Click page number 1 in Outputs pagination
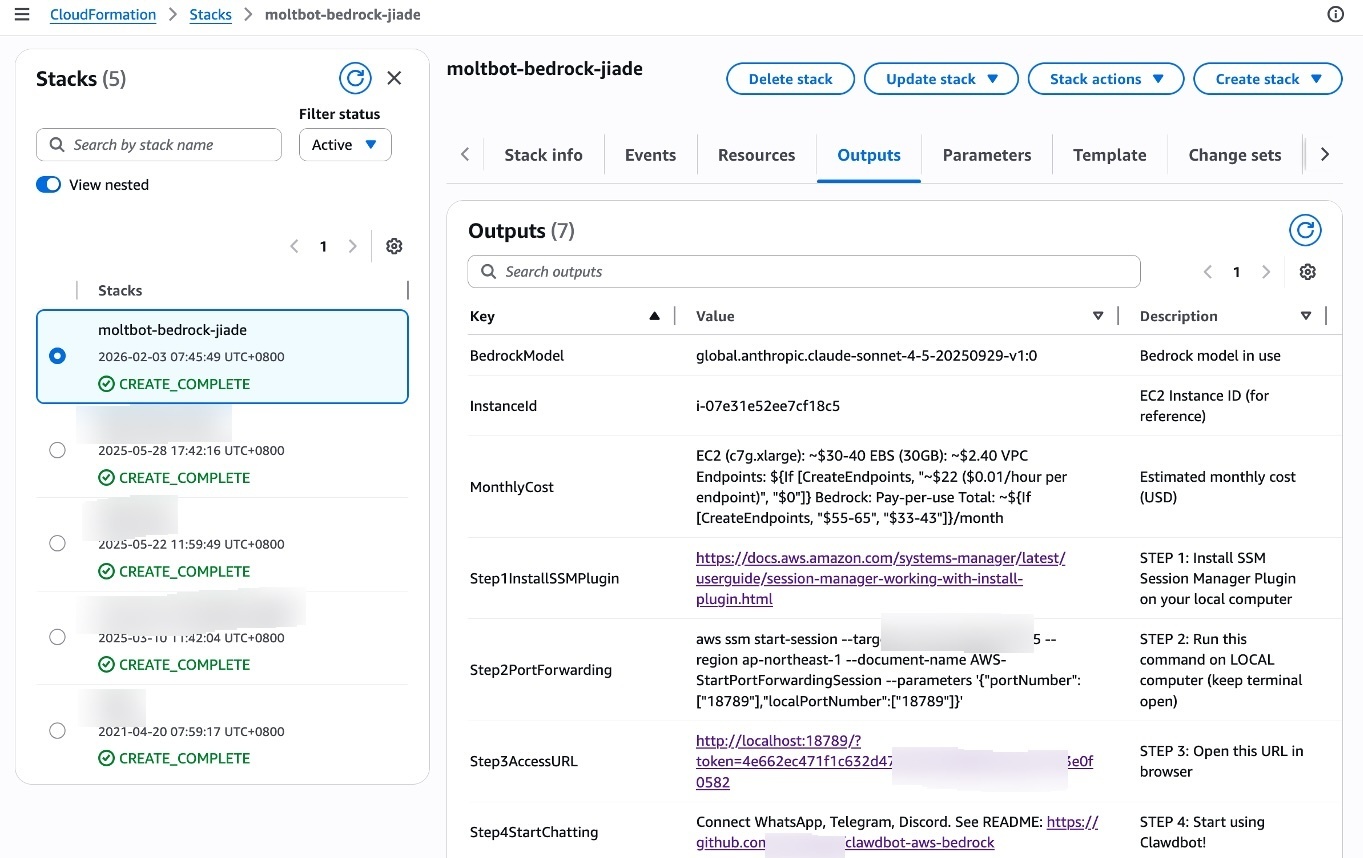The width and height of the screenshot is (1363, 858). [x=1237, y=272]
